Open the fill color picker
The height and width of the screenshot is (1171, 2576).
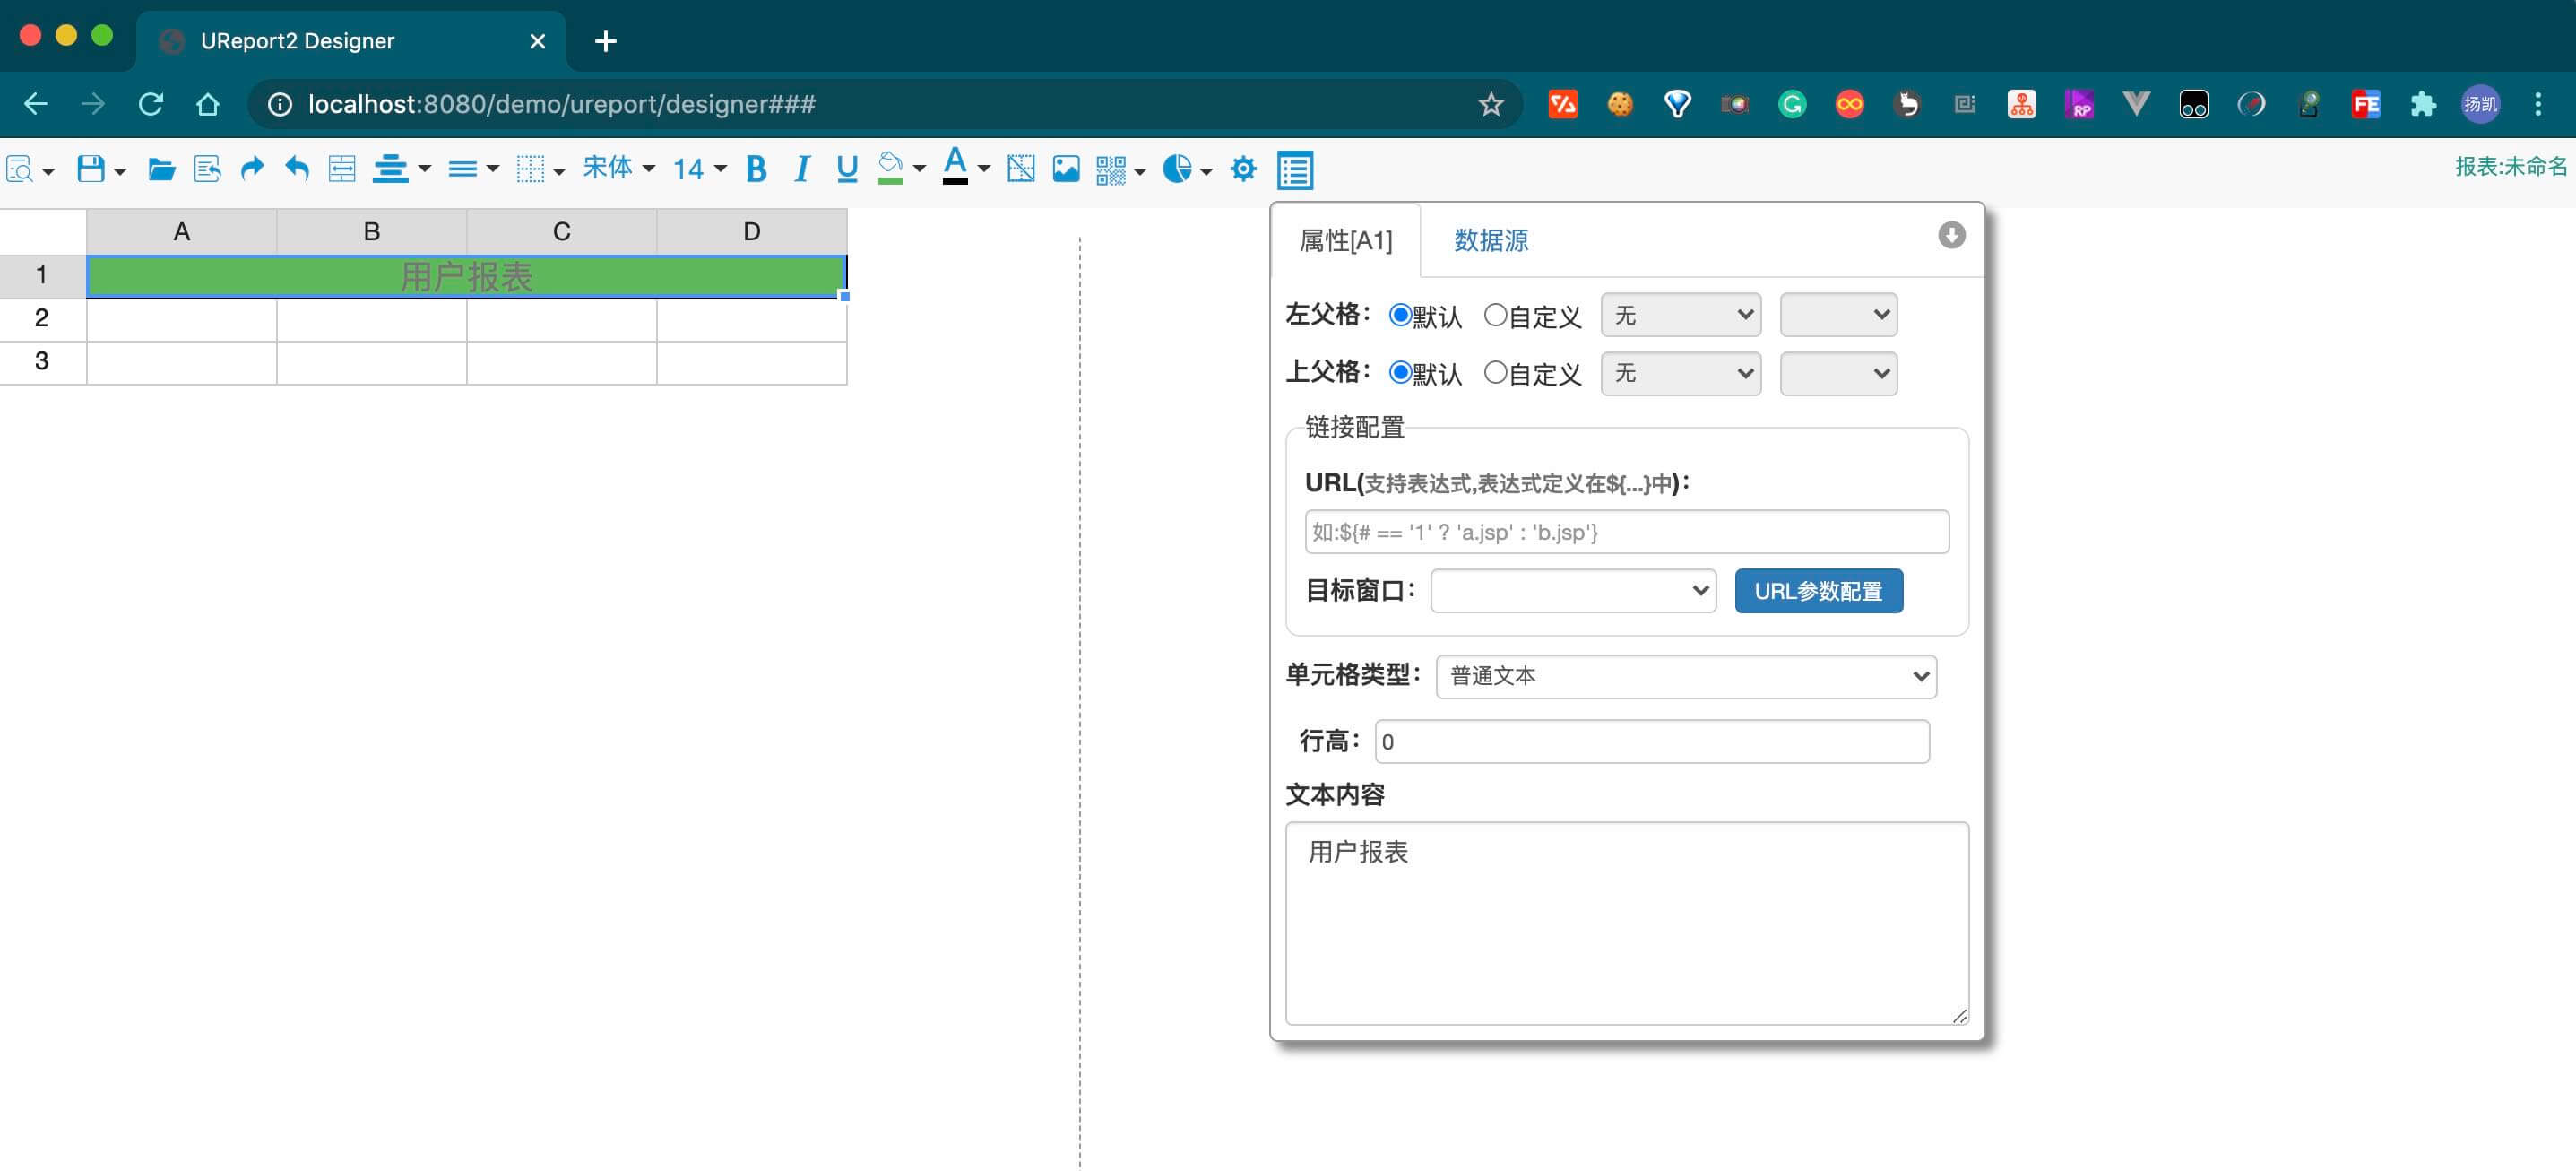tap(892, 168)
